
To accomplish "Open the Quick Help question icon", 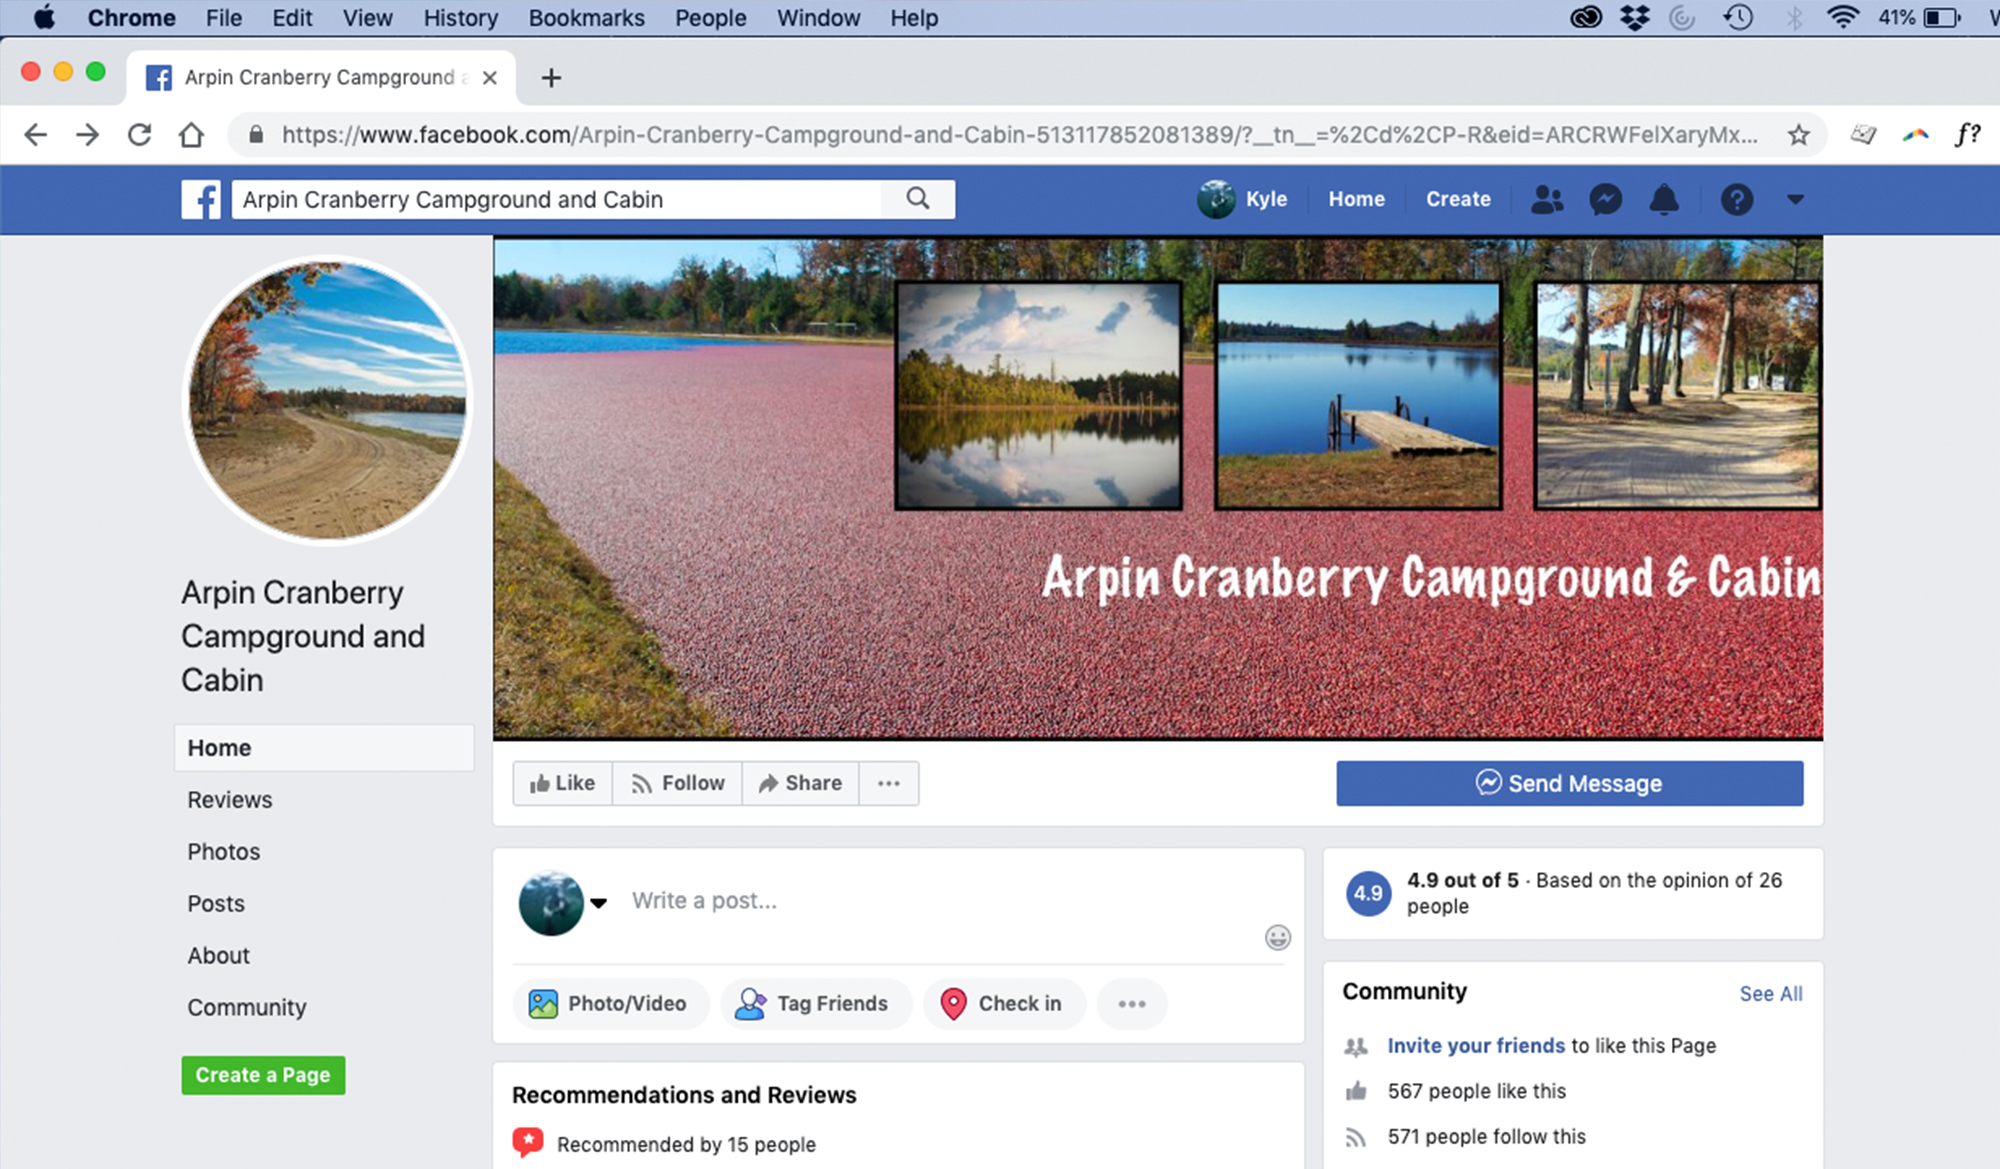I will pyautogui.click(x=1736, y=199).
